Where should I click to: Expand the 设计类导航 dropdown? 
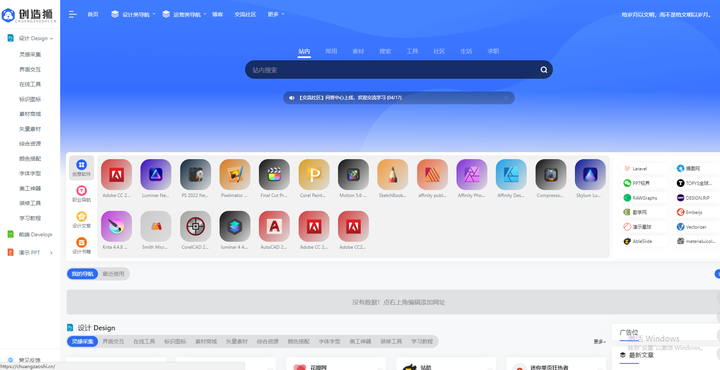[x=133, y=14]
